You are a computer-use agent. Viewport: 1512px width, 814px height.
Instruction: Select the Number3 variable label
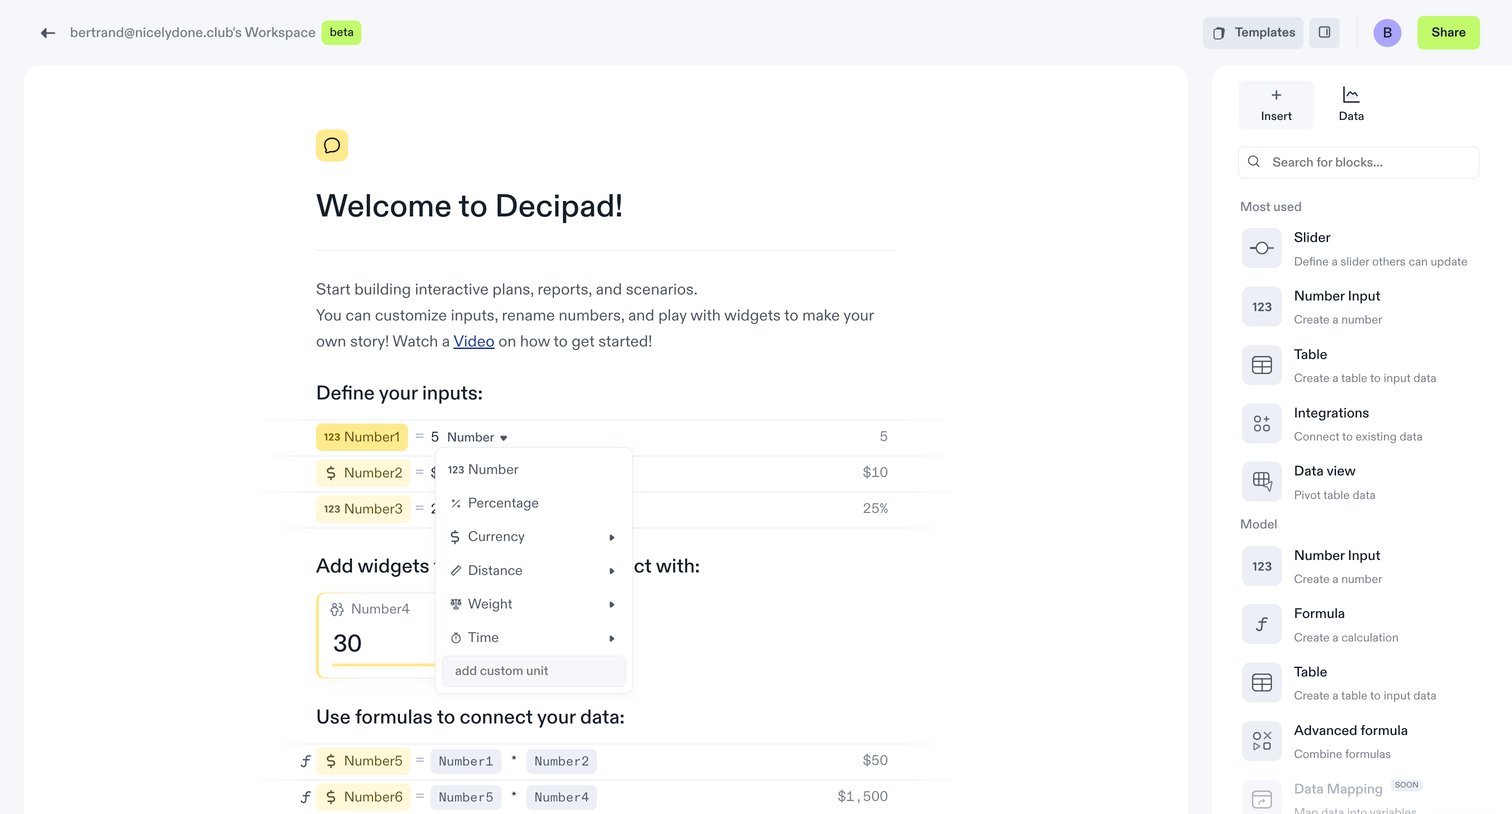(363, 509)
